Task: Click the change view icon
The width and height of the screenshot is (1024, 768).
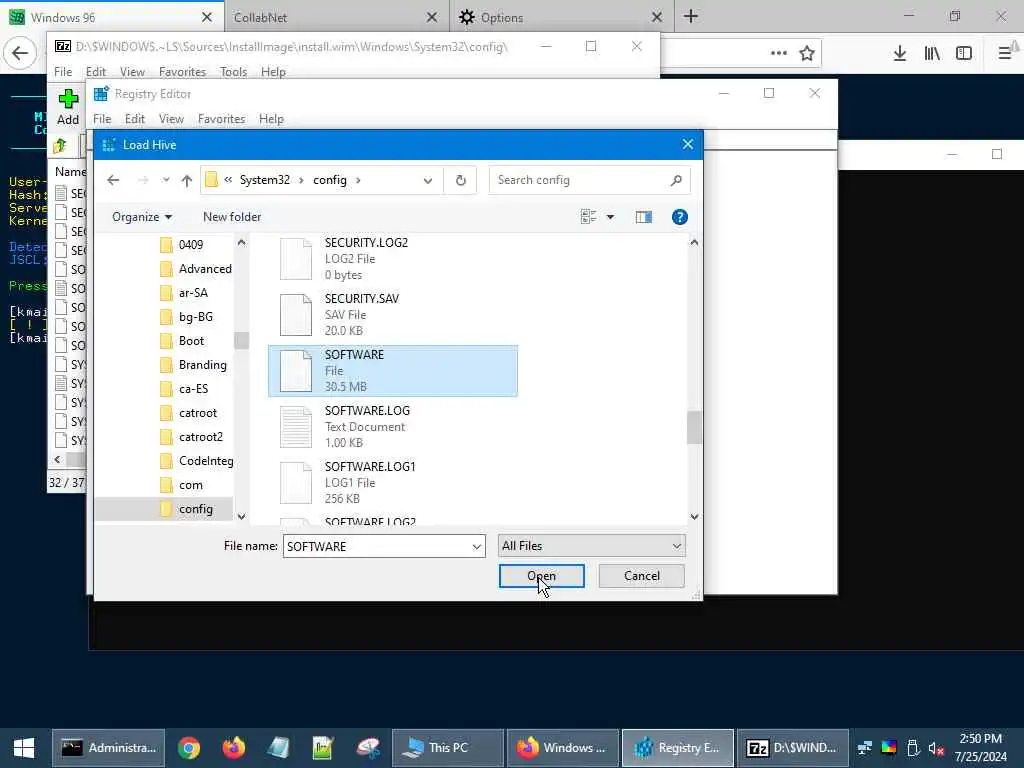Action: [588, 217]
